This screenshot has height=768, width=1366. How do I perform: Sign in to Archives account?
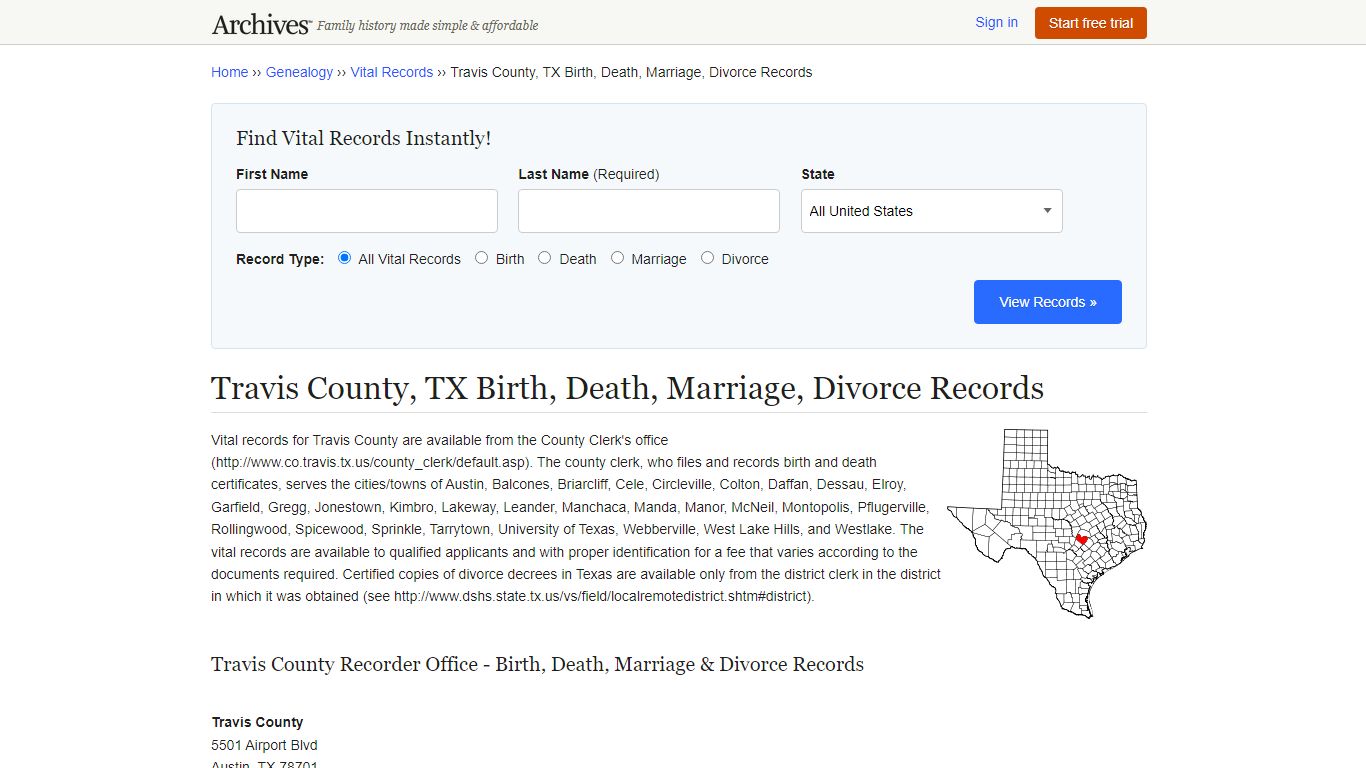pyautogui.click(x=996, y=22)
